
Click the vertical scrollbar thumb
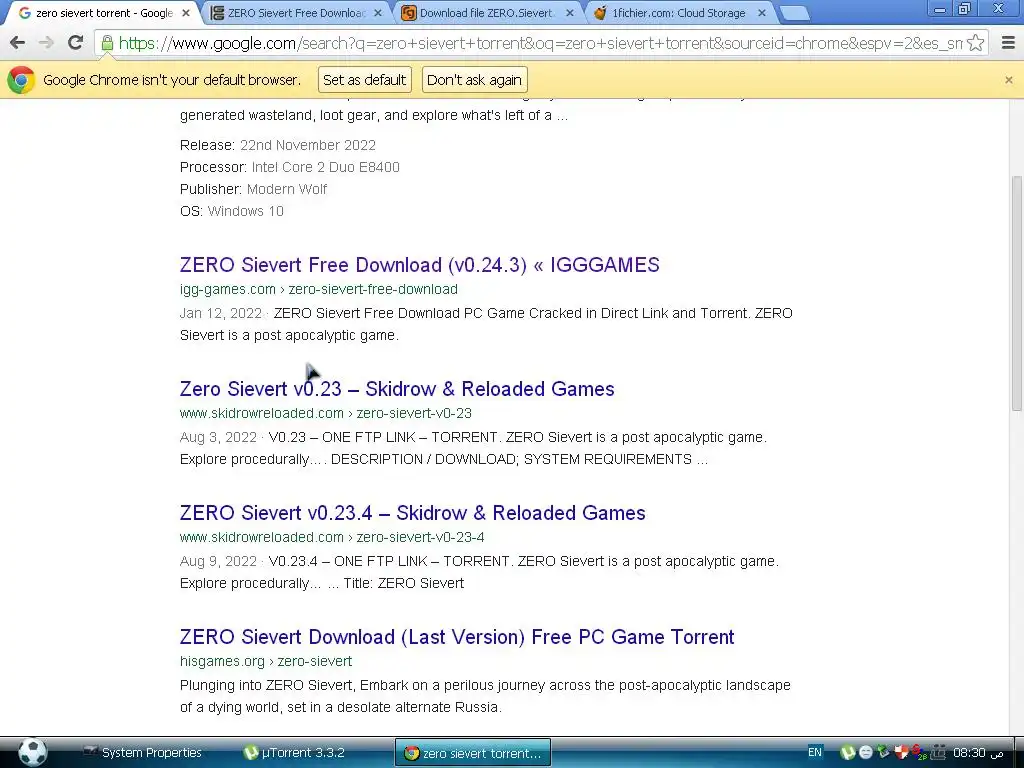1016,293
